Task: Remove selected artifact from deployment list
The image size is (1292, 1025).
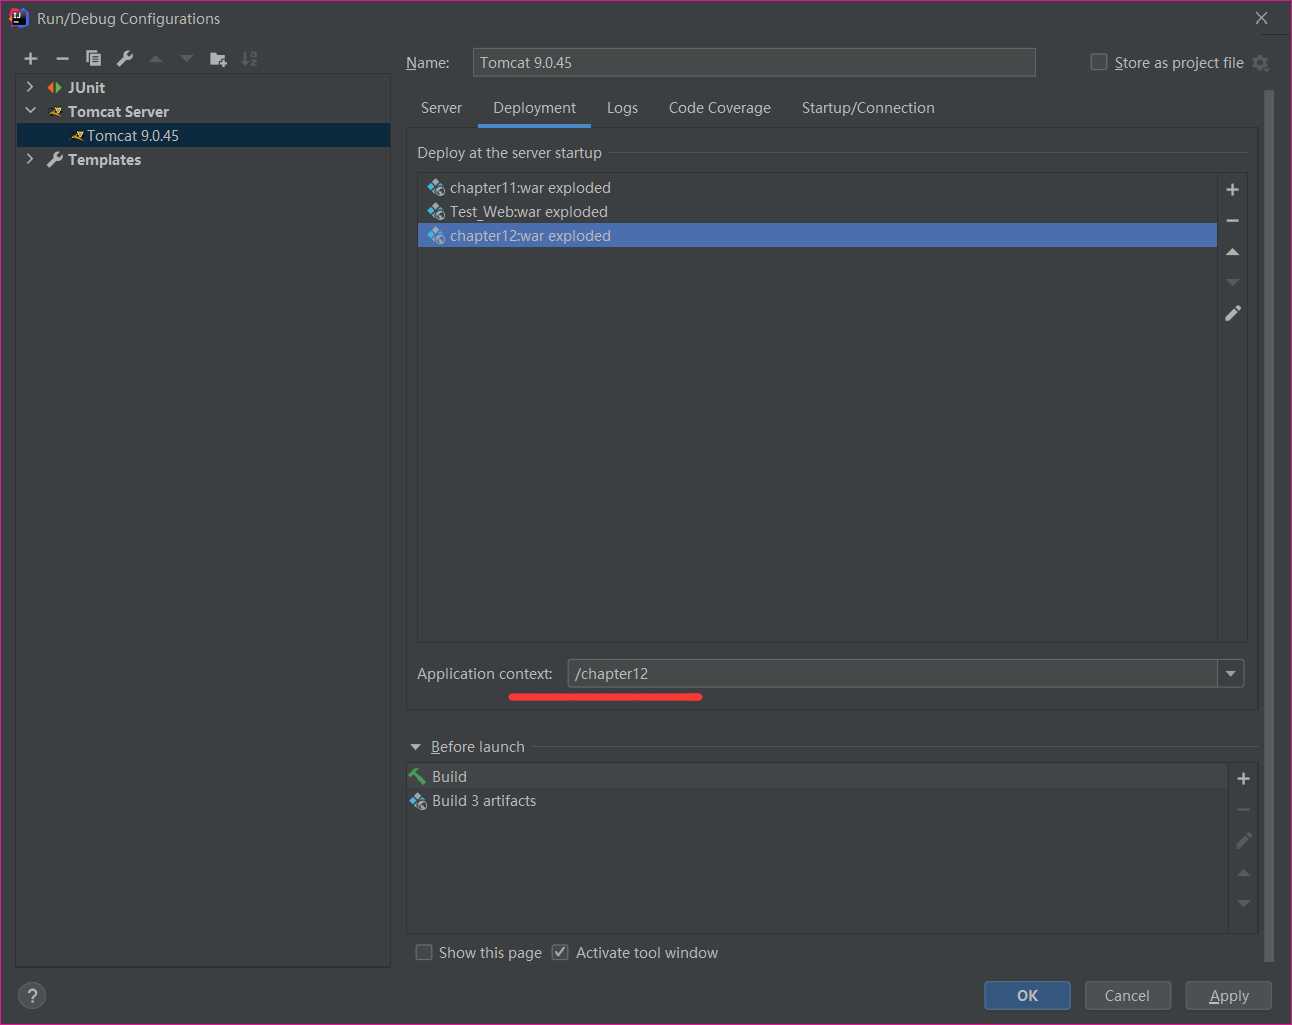Action: point(1232,221)
